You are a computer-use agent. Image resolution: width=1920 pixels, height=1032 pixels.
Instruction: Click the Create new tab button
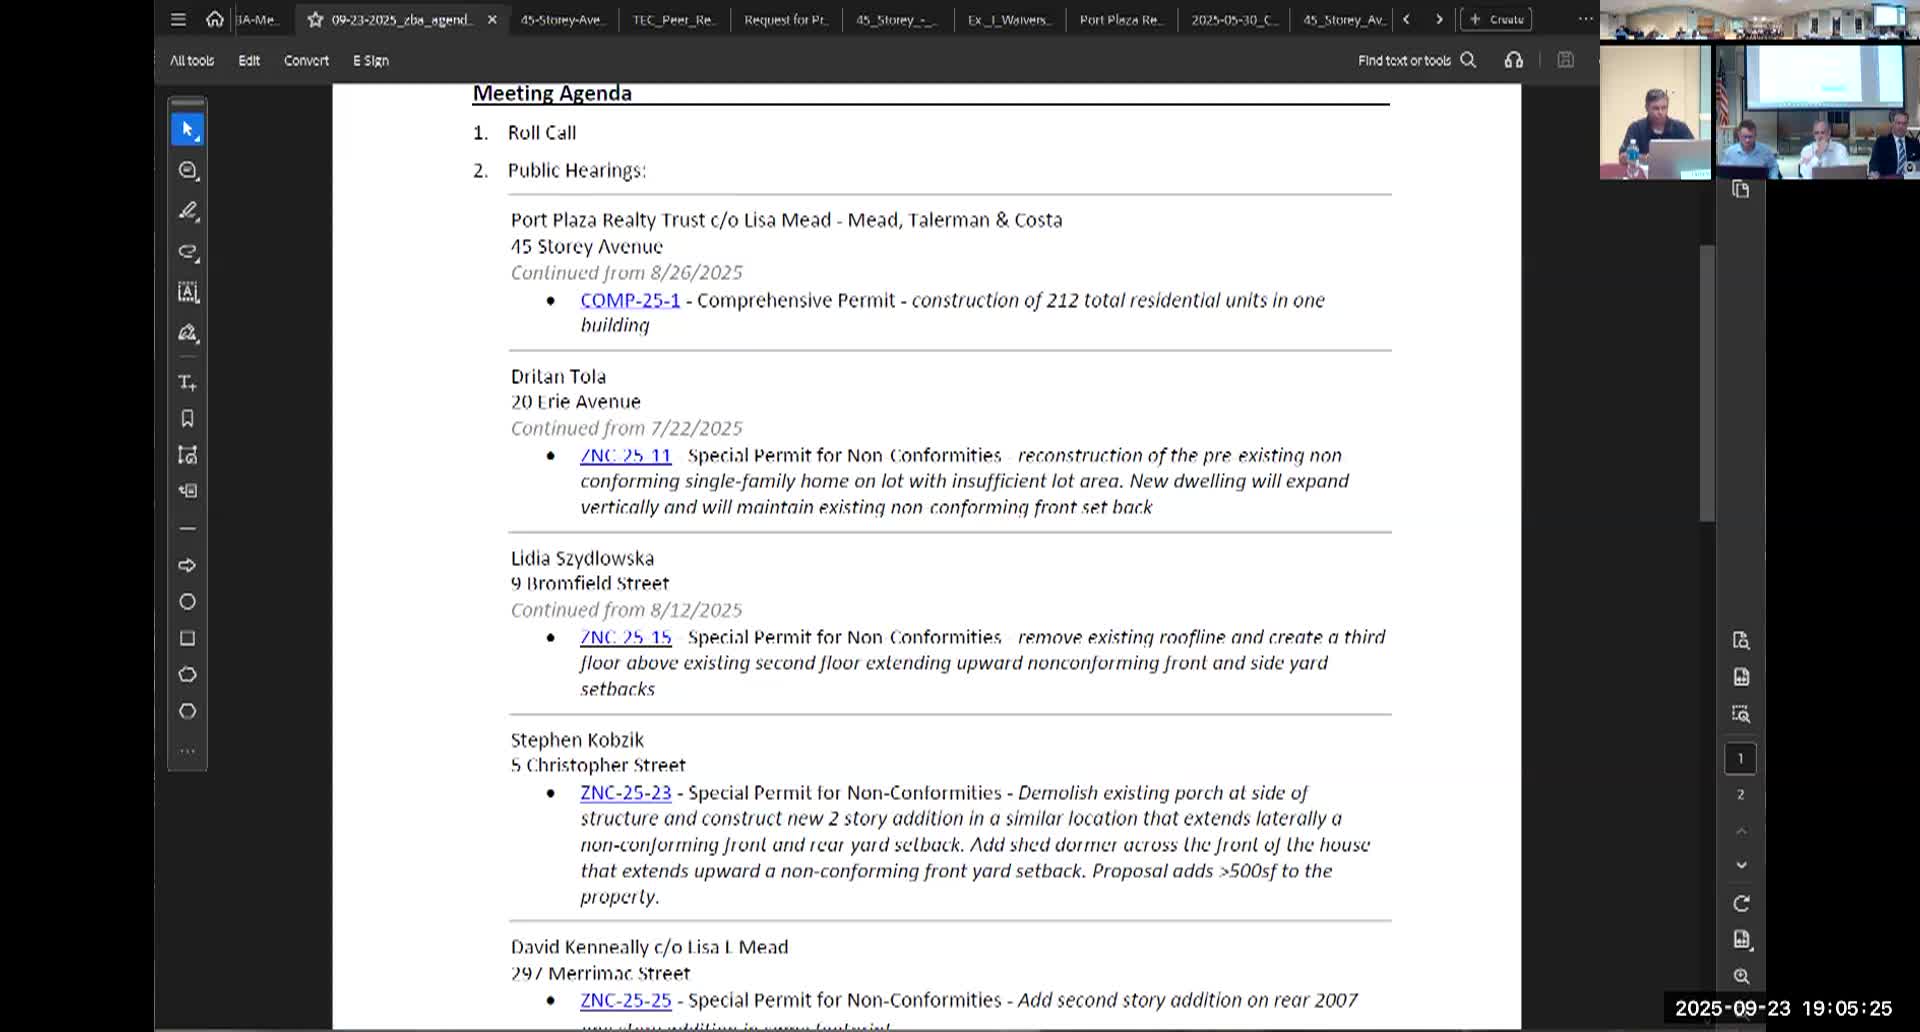(1497, 19)
